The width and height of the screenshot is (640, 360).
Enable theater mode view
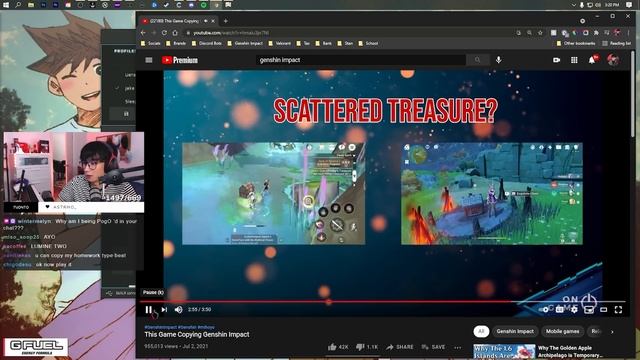(x=604, y=310)
